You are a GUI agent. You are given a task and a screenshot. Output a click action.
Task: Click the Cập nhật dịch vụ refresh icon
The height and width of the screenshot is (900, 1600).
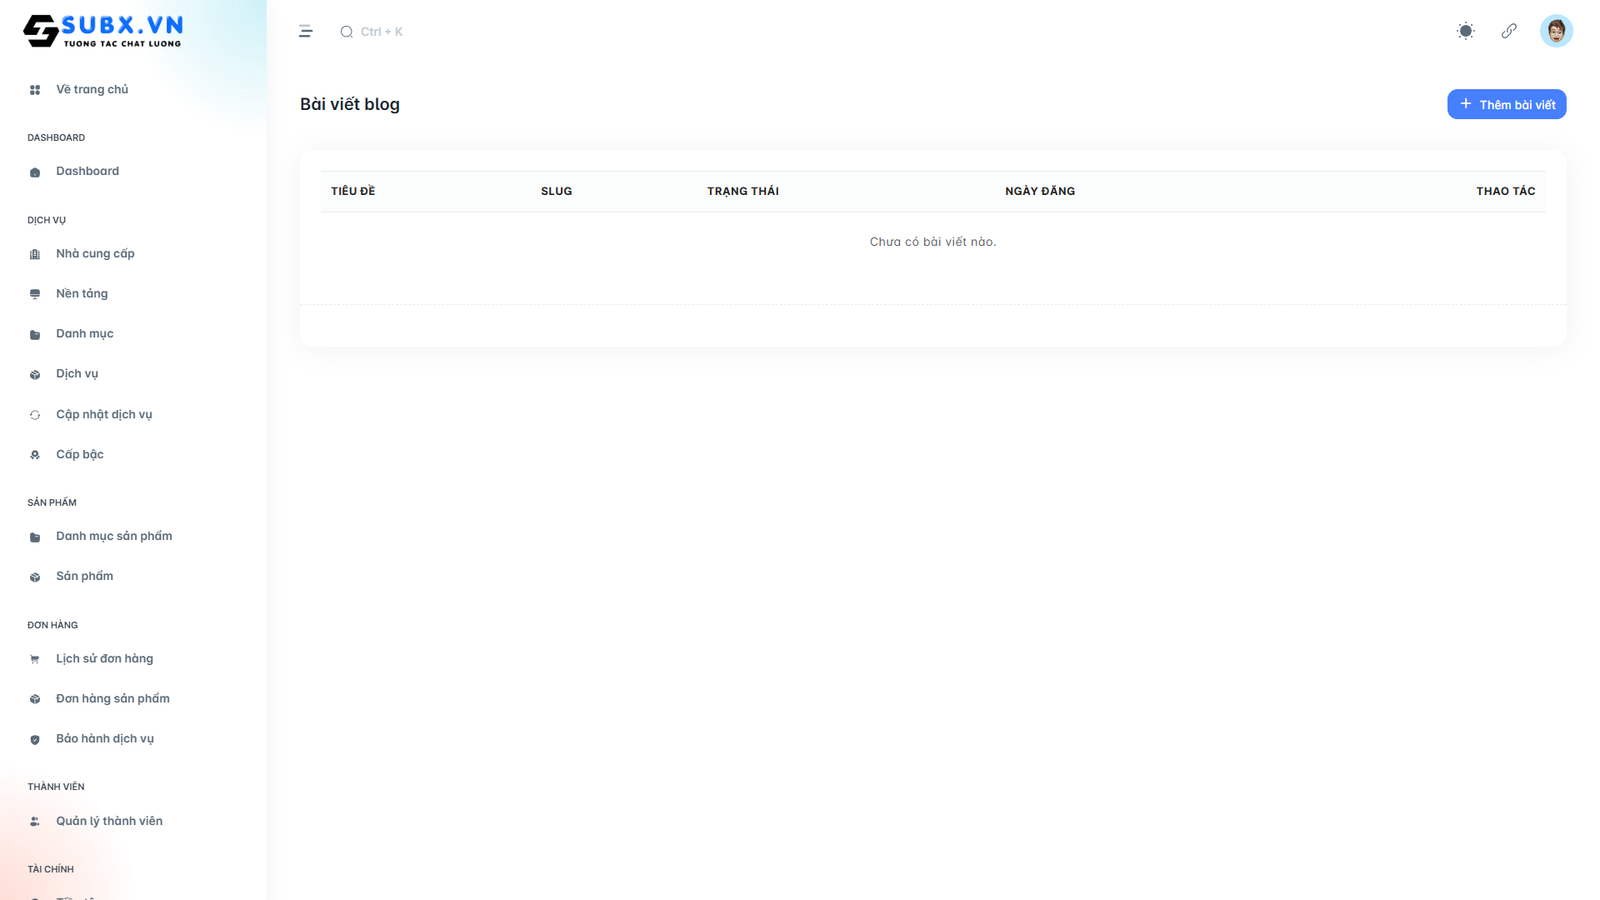point(35,415)
